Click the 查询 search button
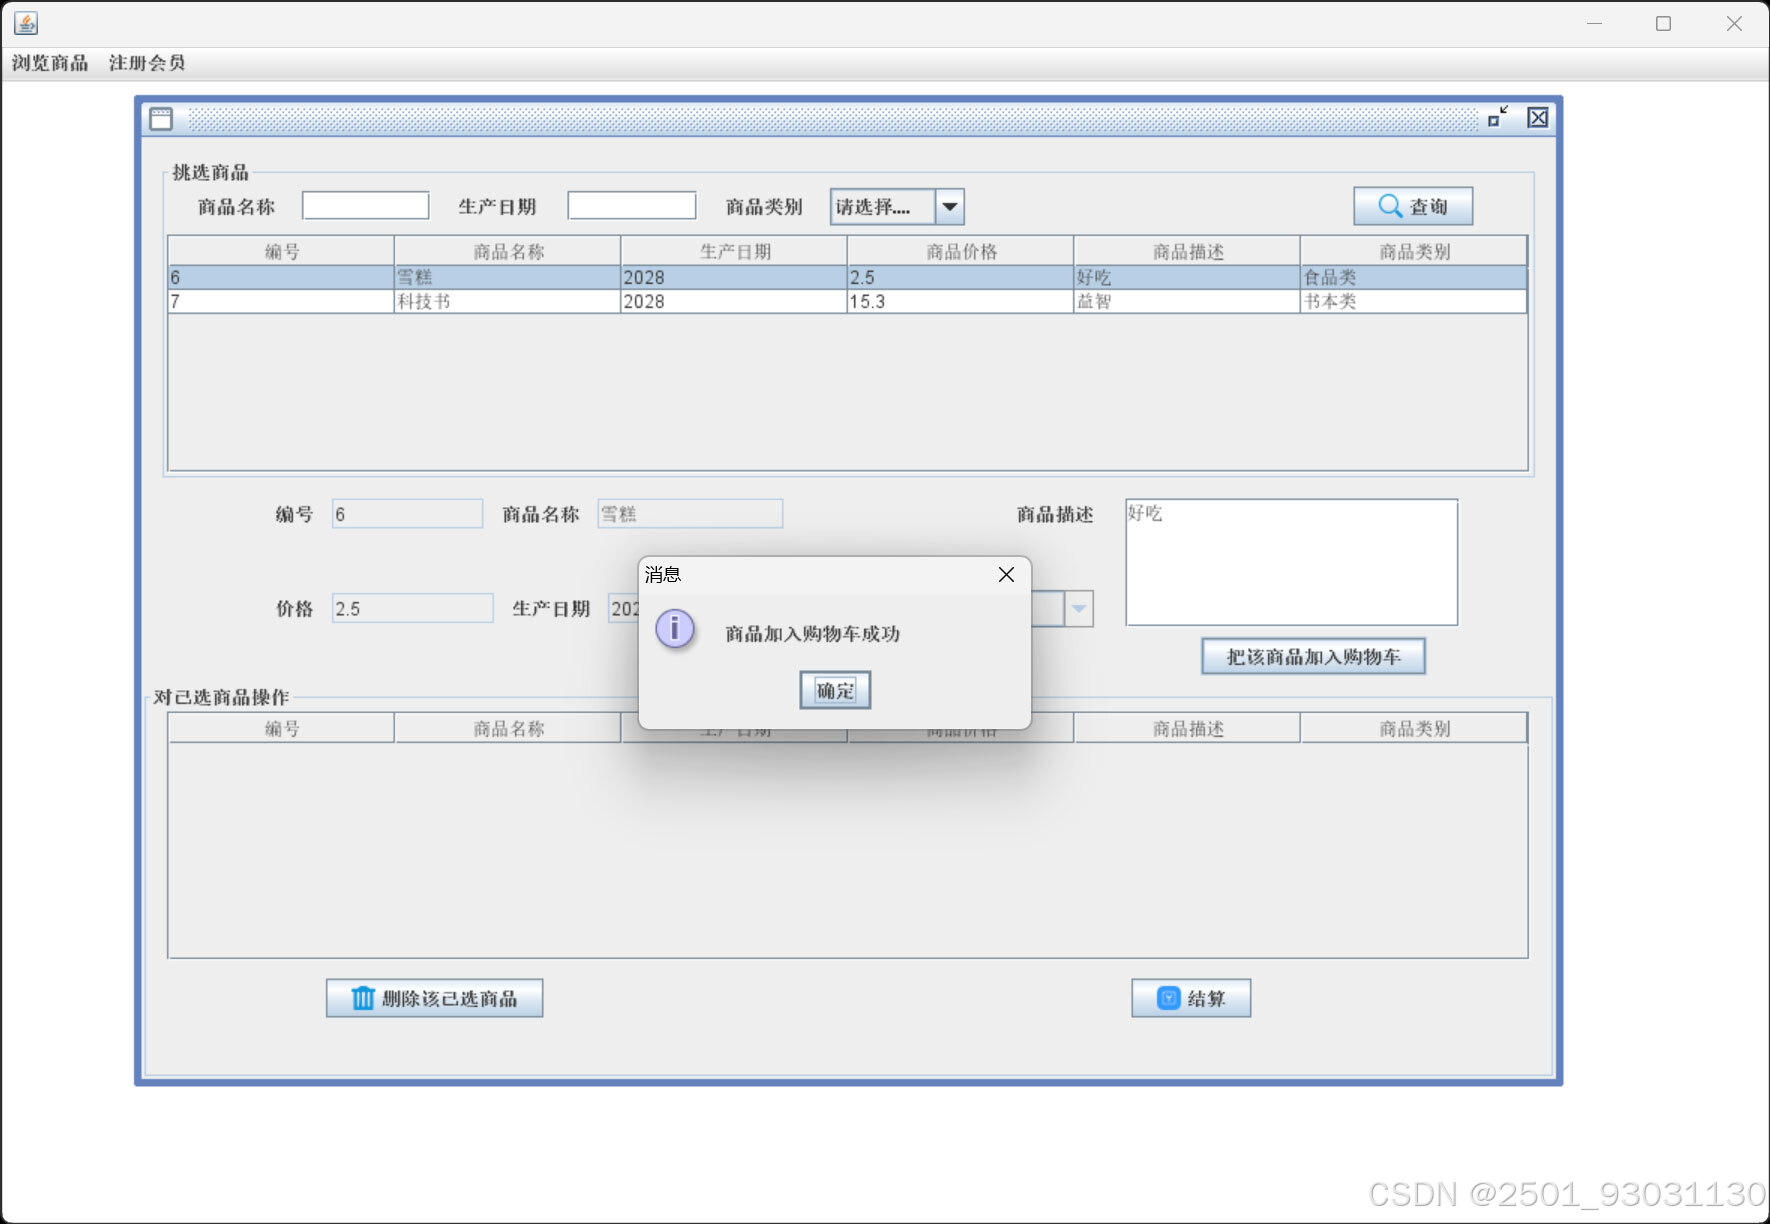 pyautogui.click(x=1412, y=206)
